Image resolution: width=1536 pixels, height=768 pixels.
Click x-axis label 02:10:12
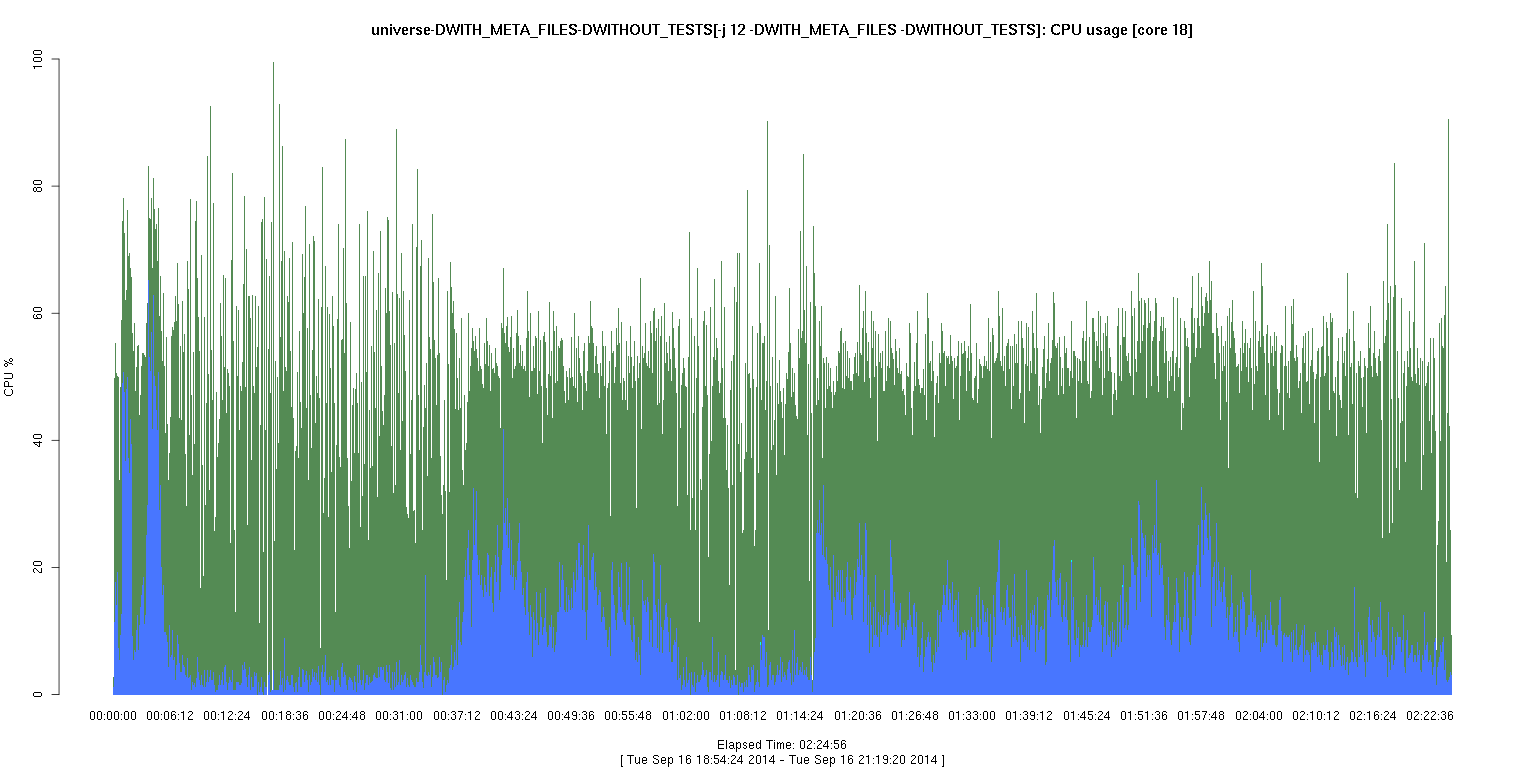coord(1315,716)
